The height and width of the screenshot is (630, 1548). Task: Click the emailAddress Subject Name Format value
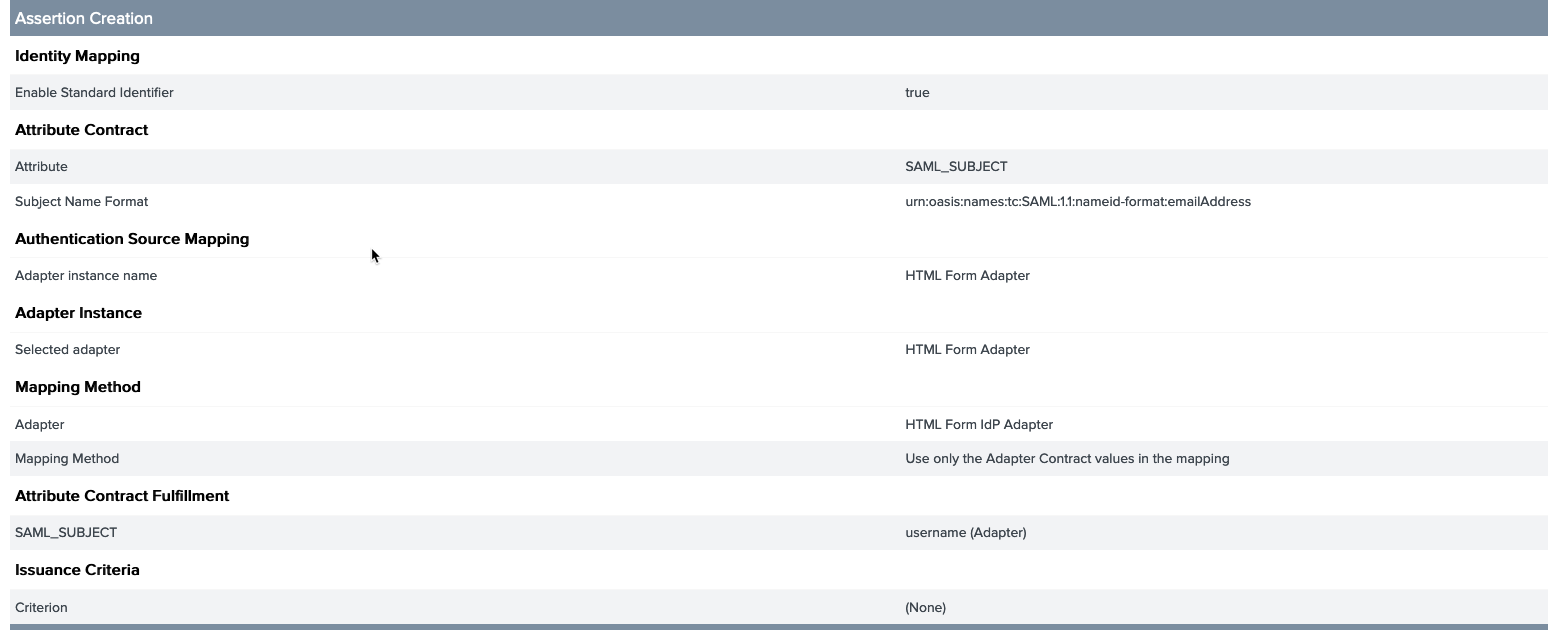tap(1077, 201)
